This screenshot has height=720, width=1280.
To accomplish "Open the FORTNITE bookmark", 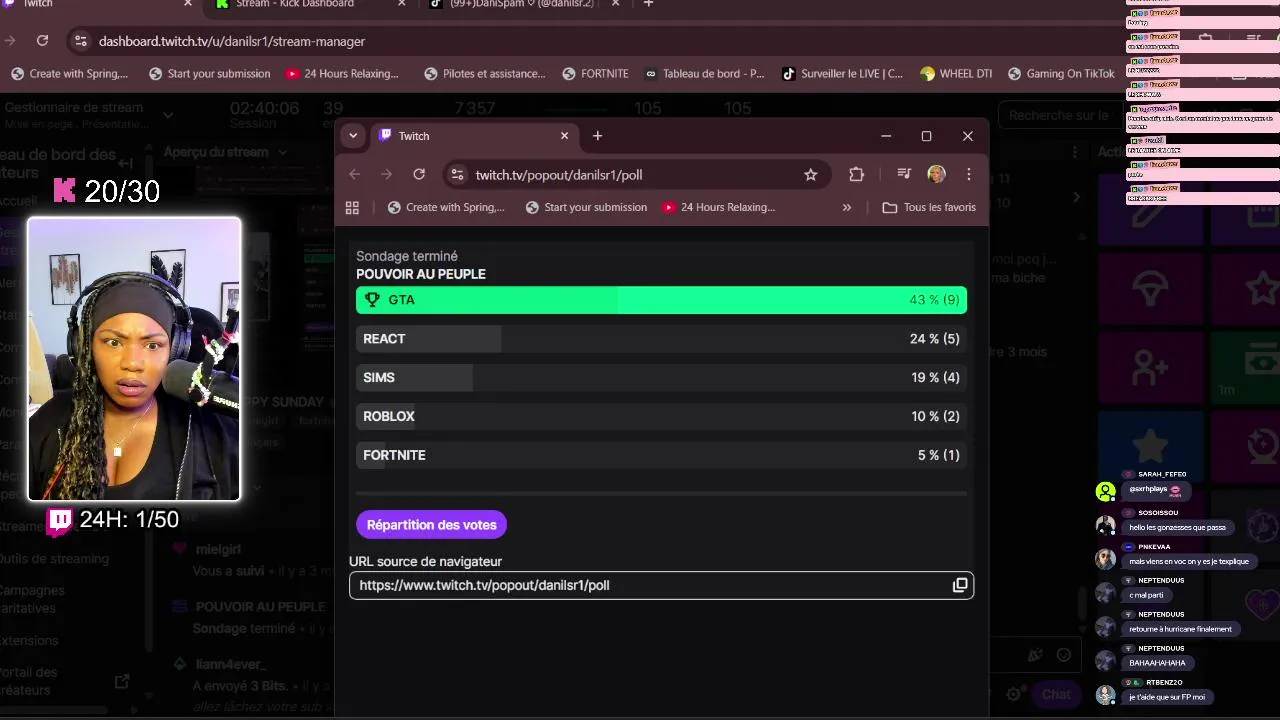I will tap(595, 74).
